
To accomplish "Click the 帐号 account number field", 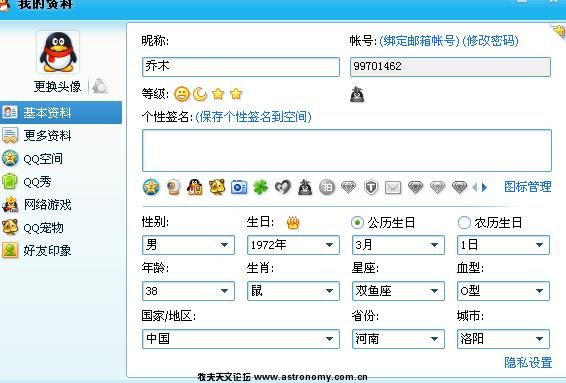I will 450,67.
